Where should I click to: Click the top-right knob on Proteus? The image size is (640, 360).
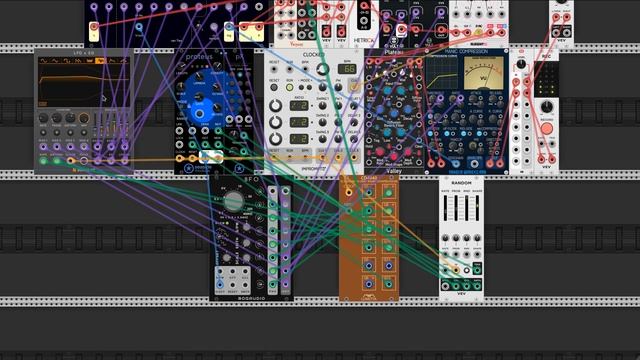click(217, 66)
